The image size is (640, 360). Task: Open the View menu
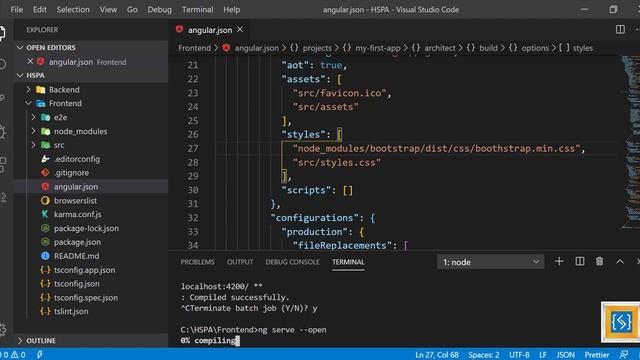[x=108, y=9]
